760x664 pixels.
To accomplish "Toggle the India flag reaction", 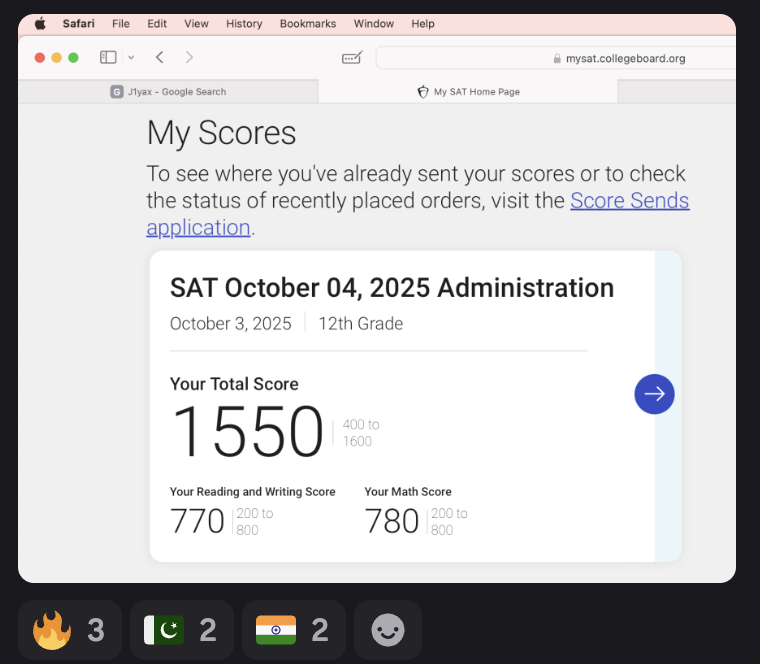I will pos(294,630).
